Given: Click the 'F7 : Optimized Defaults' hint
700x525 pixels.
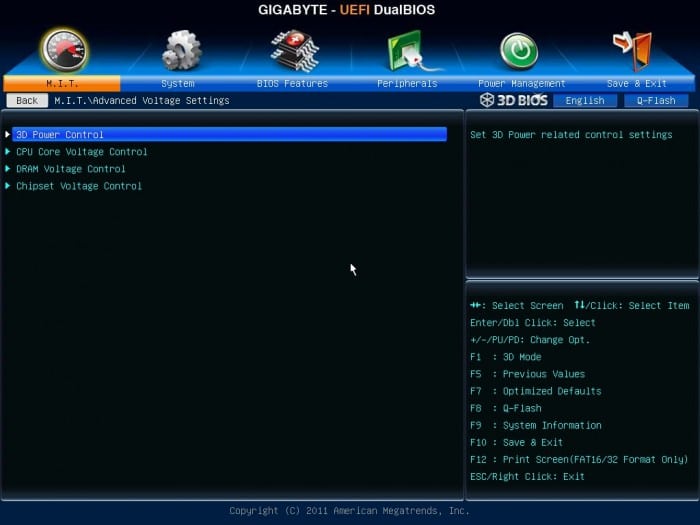Looking at the screenshot, I should coord(536,391).
